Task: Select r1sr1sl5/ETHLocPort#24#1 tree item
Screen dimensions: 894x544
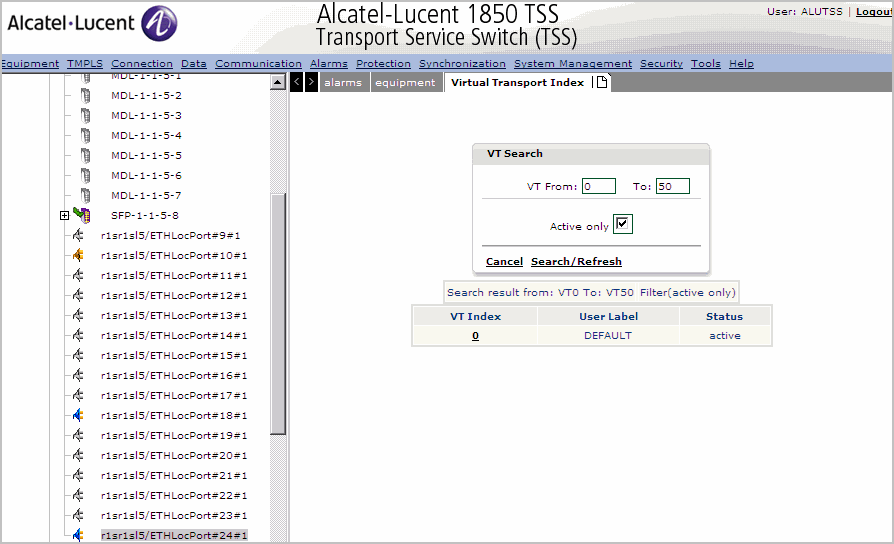Action: coord(174,535)
